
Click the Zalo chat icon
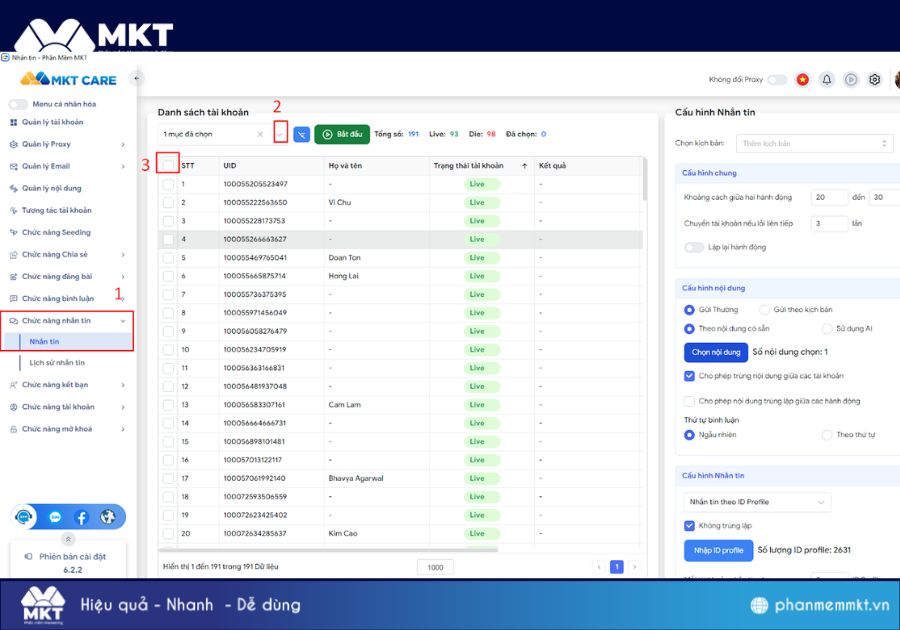(55, 517)
